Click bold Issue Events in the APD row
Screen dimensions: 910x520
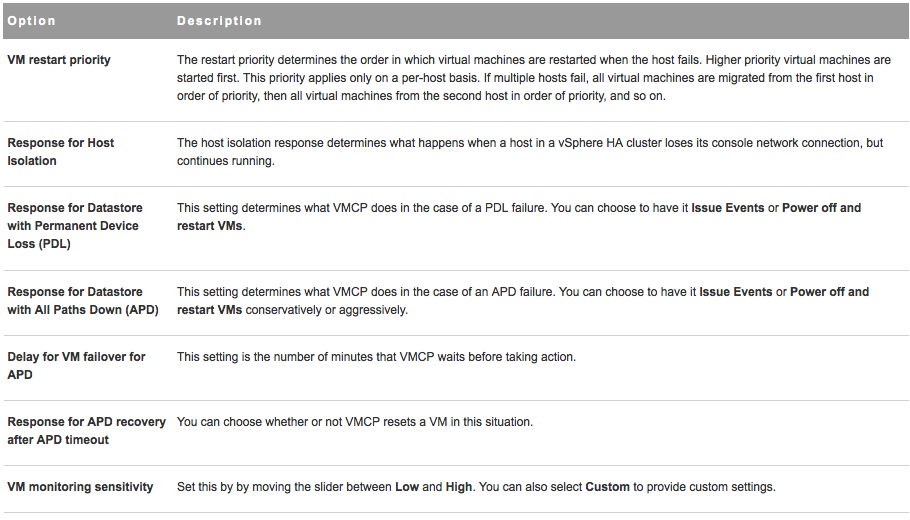tap(736, 292)
